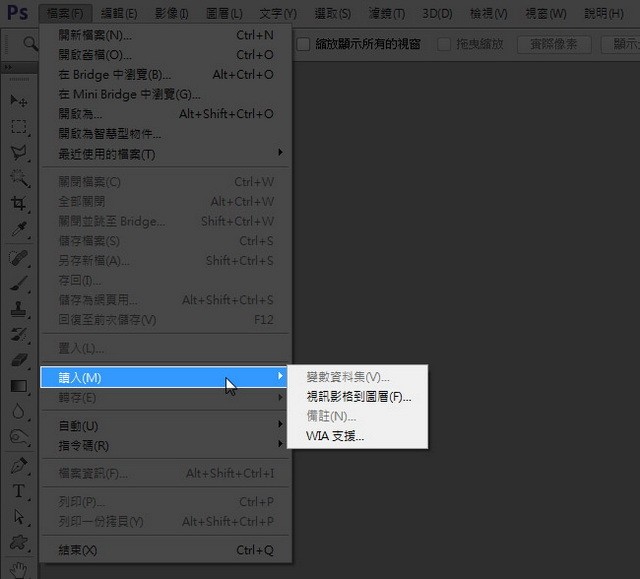
Task: Open the 選取(S) menu
Action: pos(333,14)
